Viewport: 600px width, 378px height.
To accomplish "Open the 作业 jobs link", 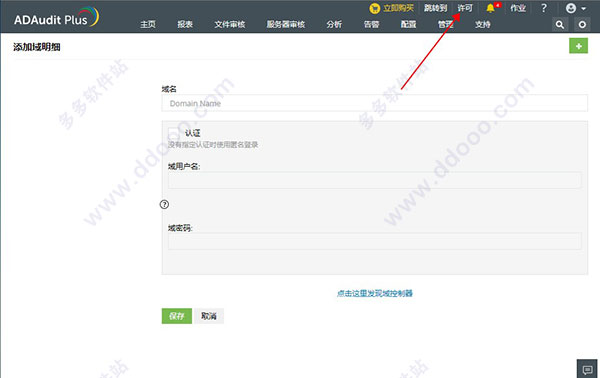I will 518,8.
